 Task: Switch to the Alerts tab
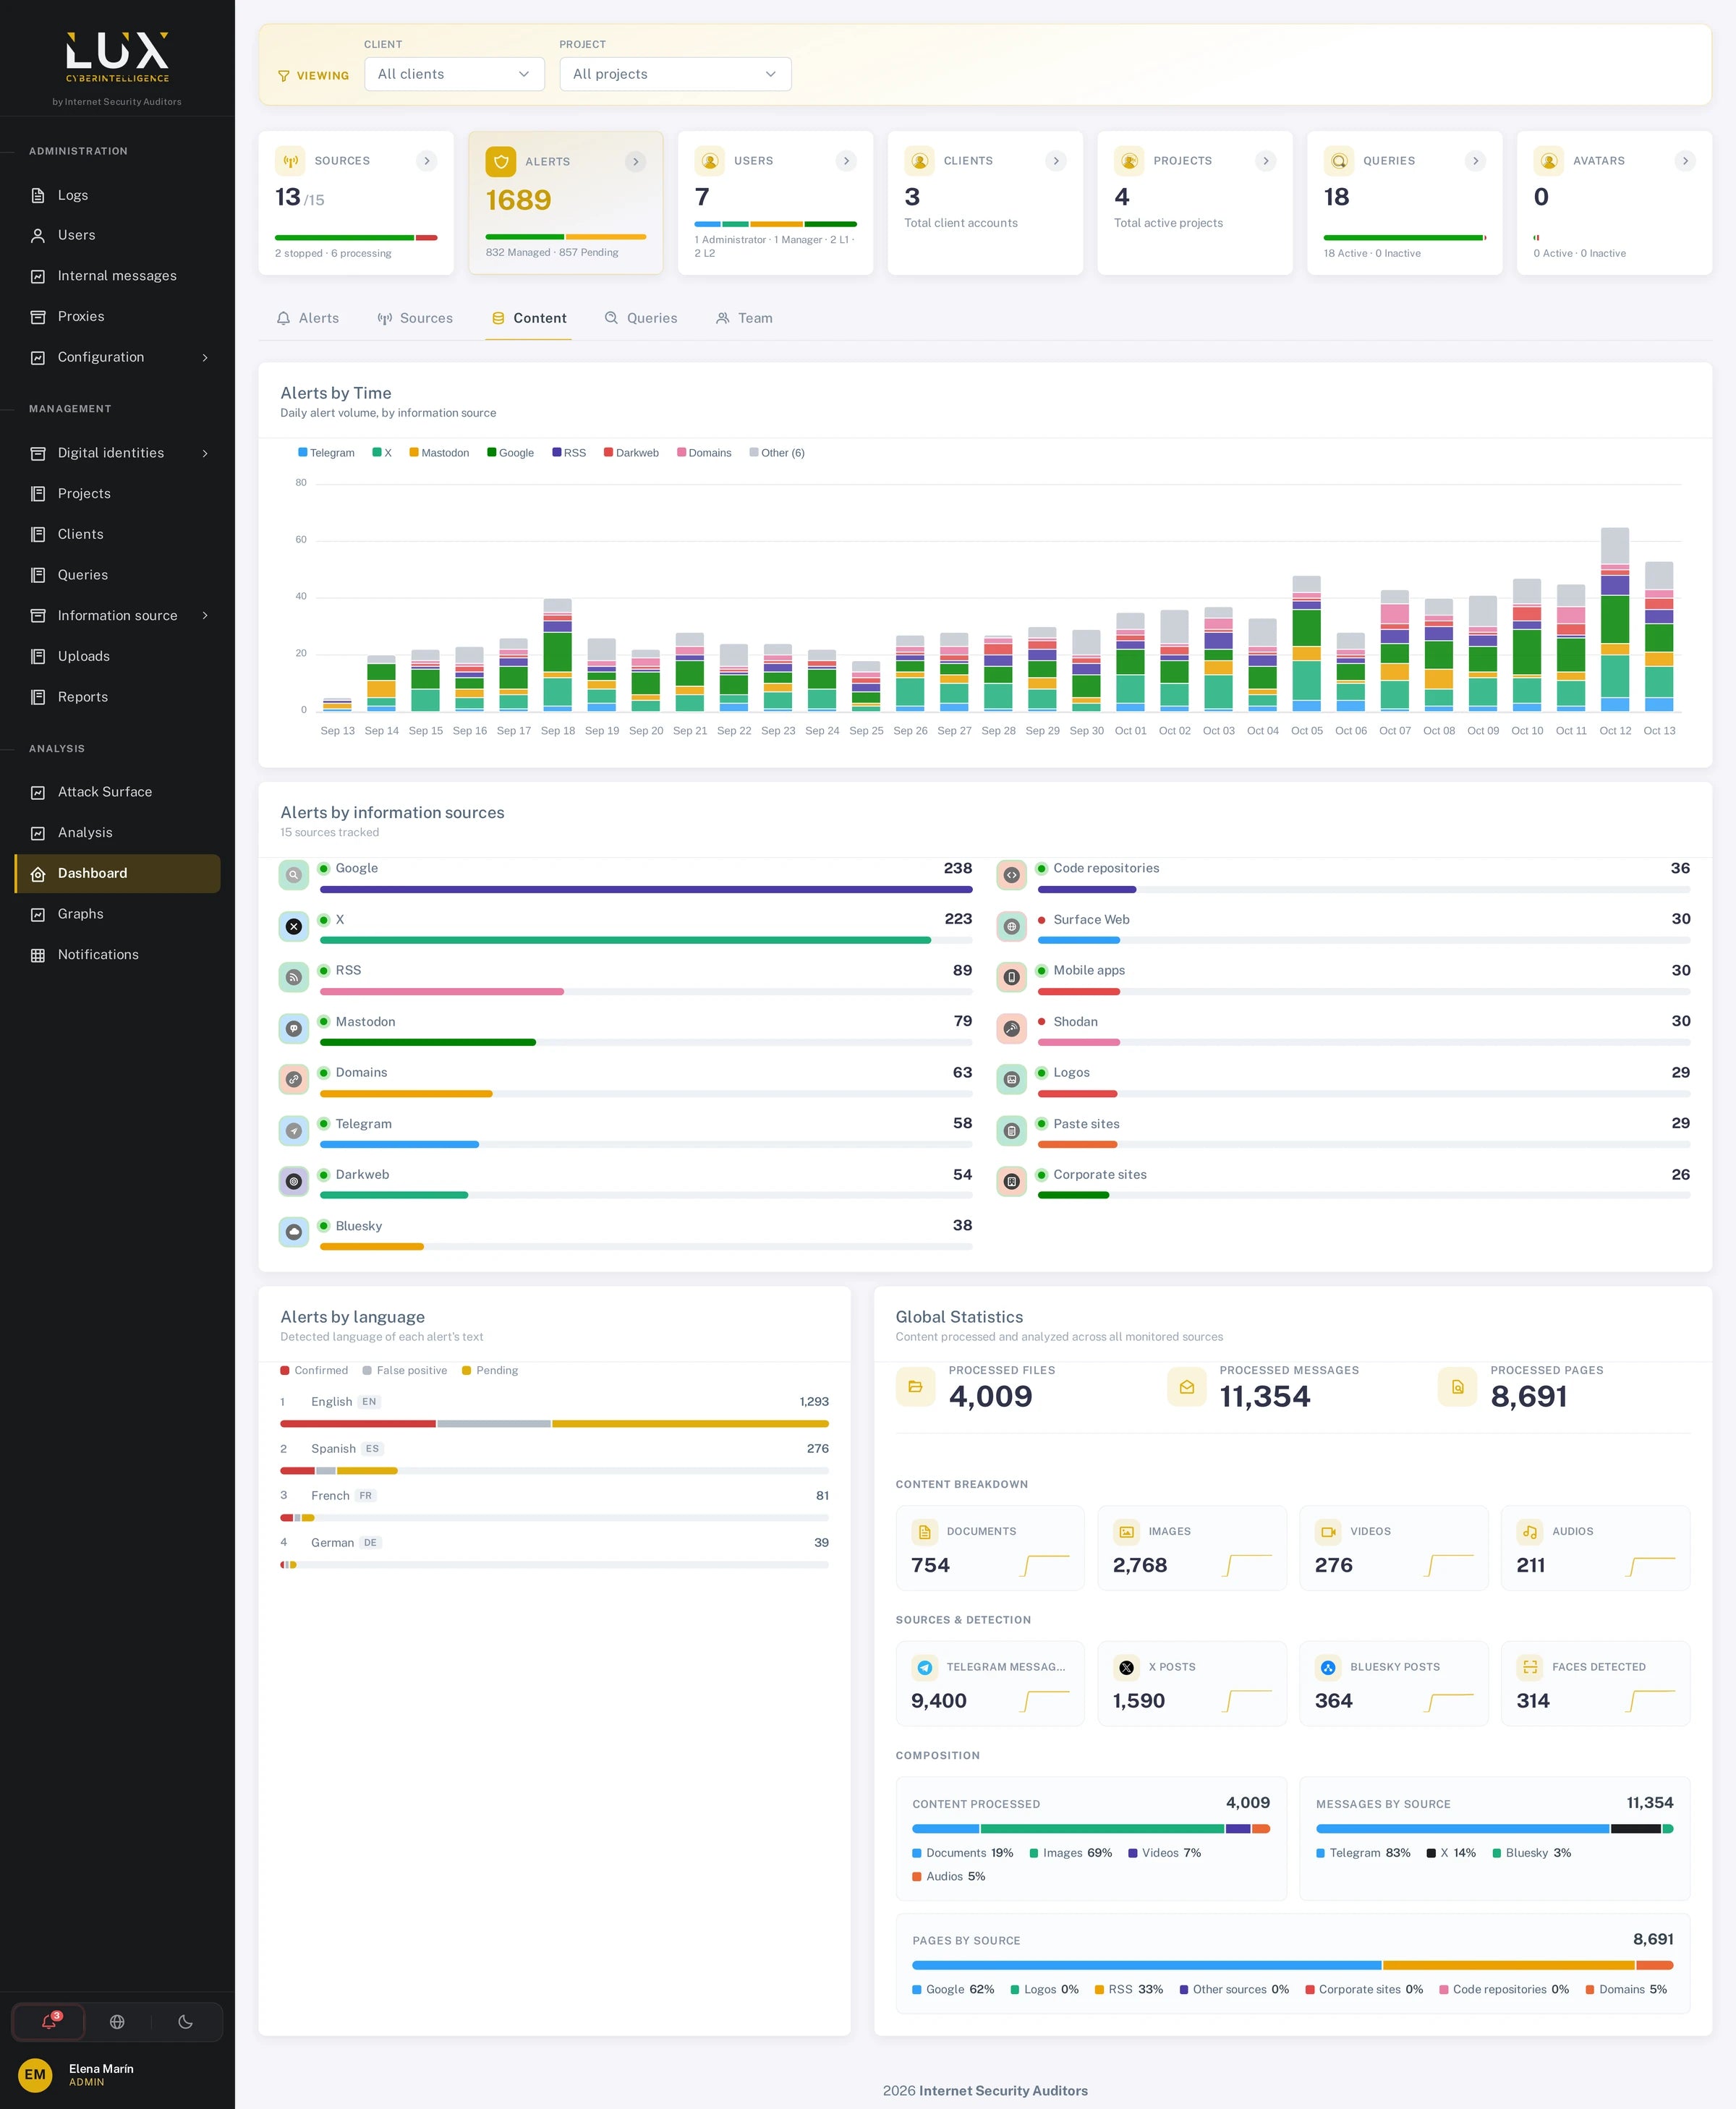[308, 318]
